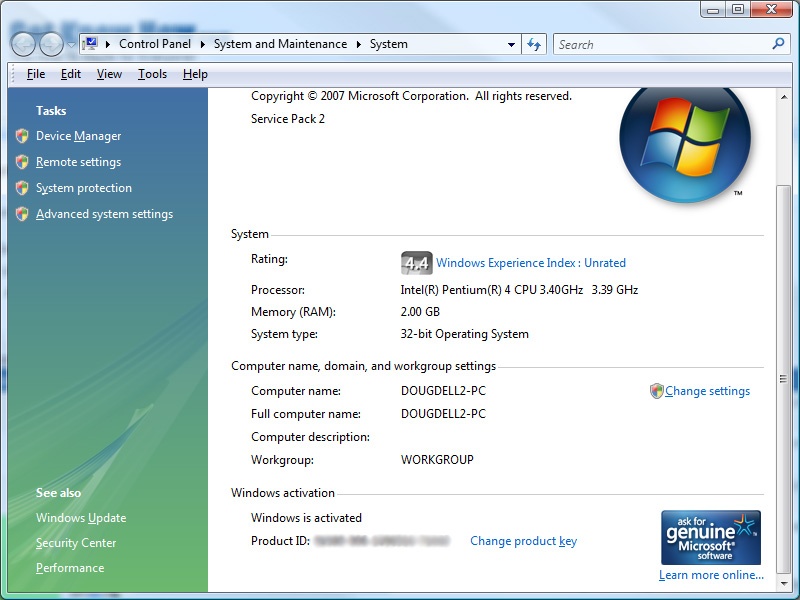Open Windows Experience Index: Unrated link
800x600 pixels.
pyautogui.click(x=531, y=263)
